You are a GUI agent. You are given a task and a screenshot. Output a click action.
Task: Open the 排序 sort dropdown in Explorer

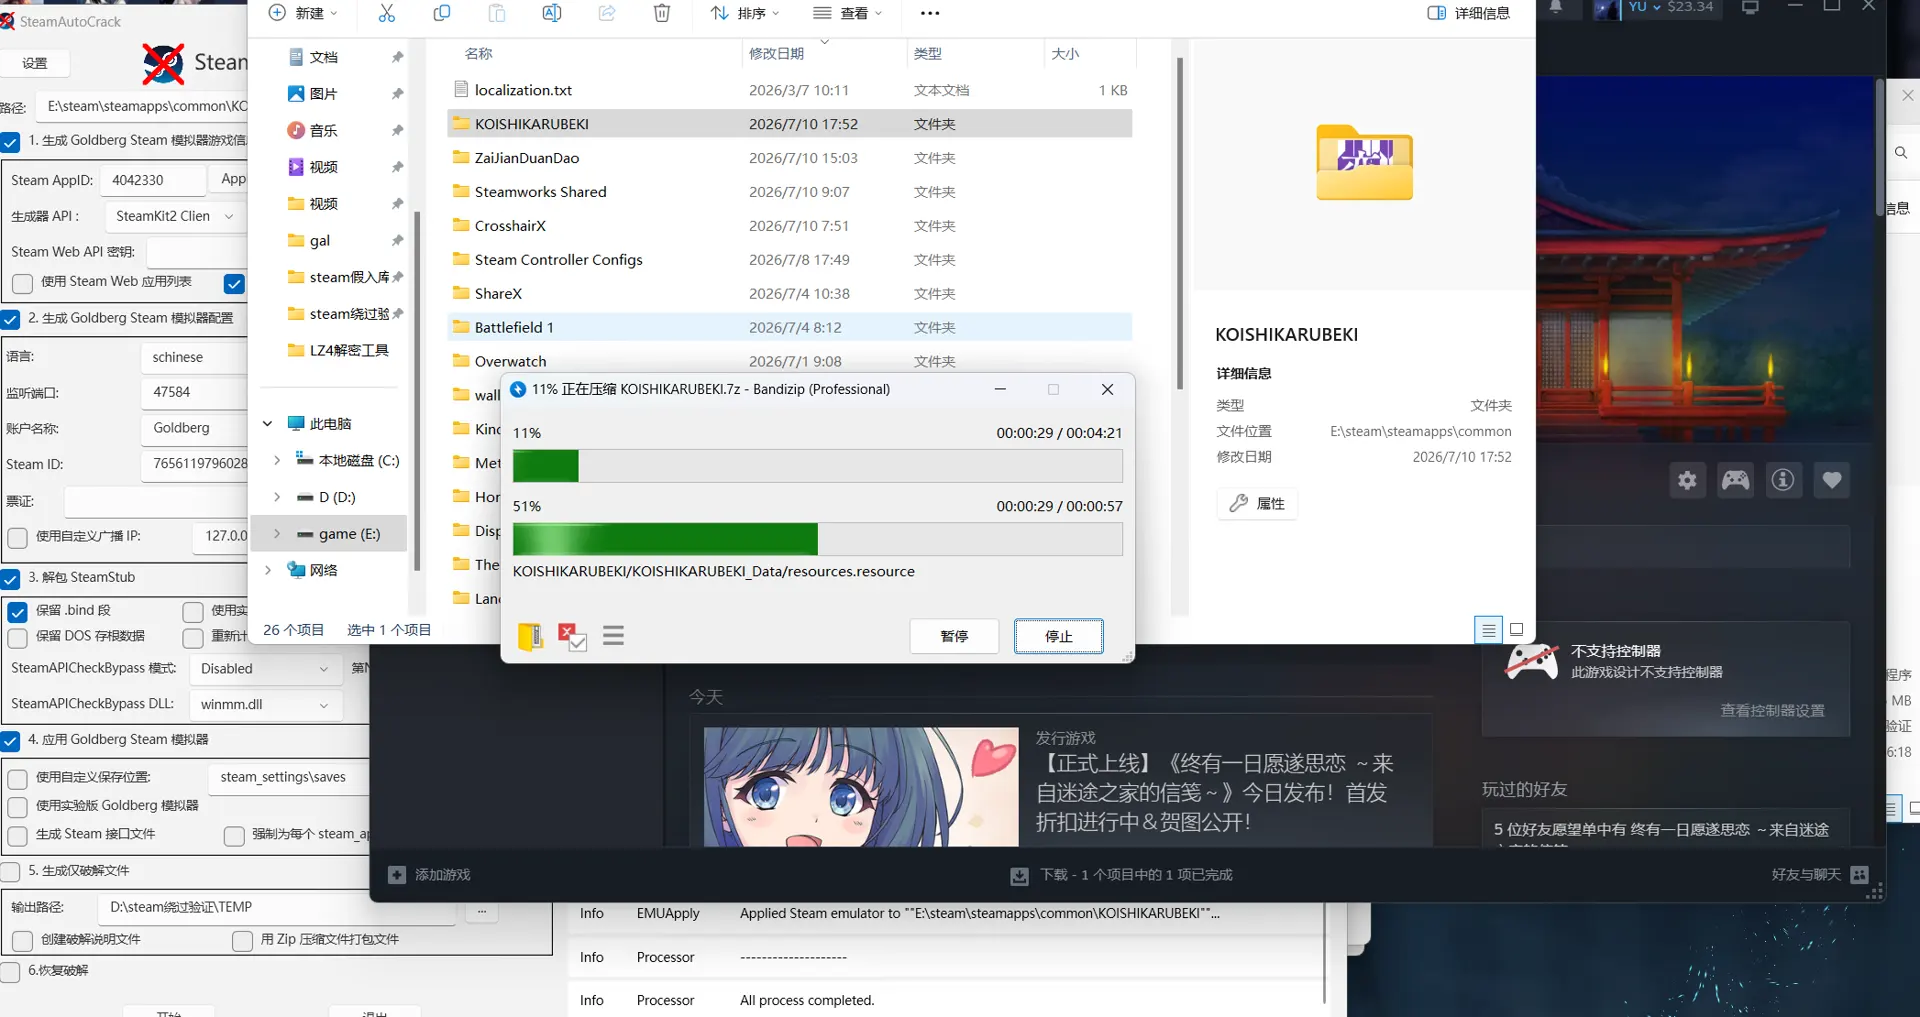pyautogui.click(x=745, y=13)
